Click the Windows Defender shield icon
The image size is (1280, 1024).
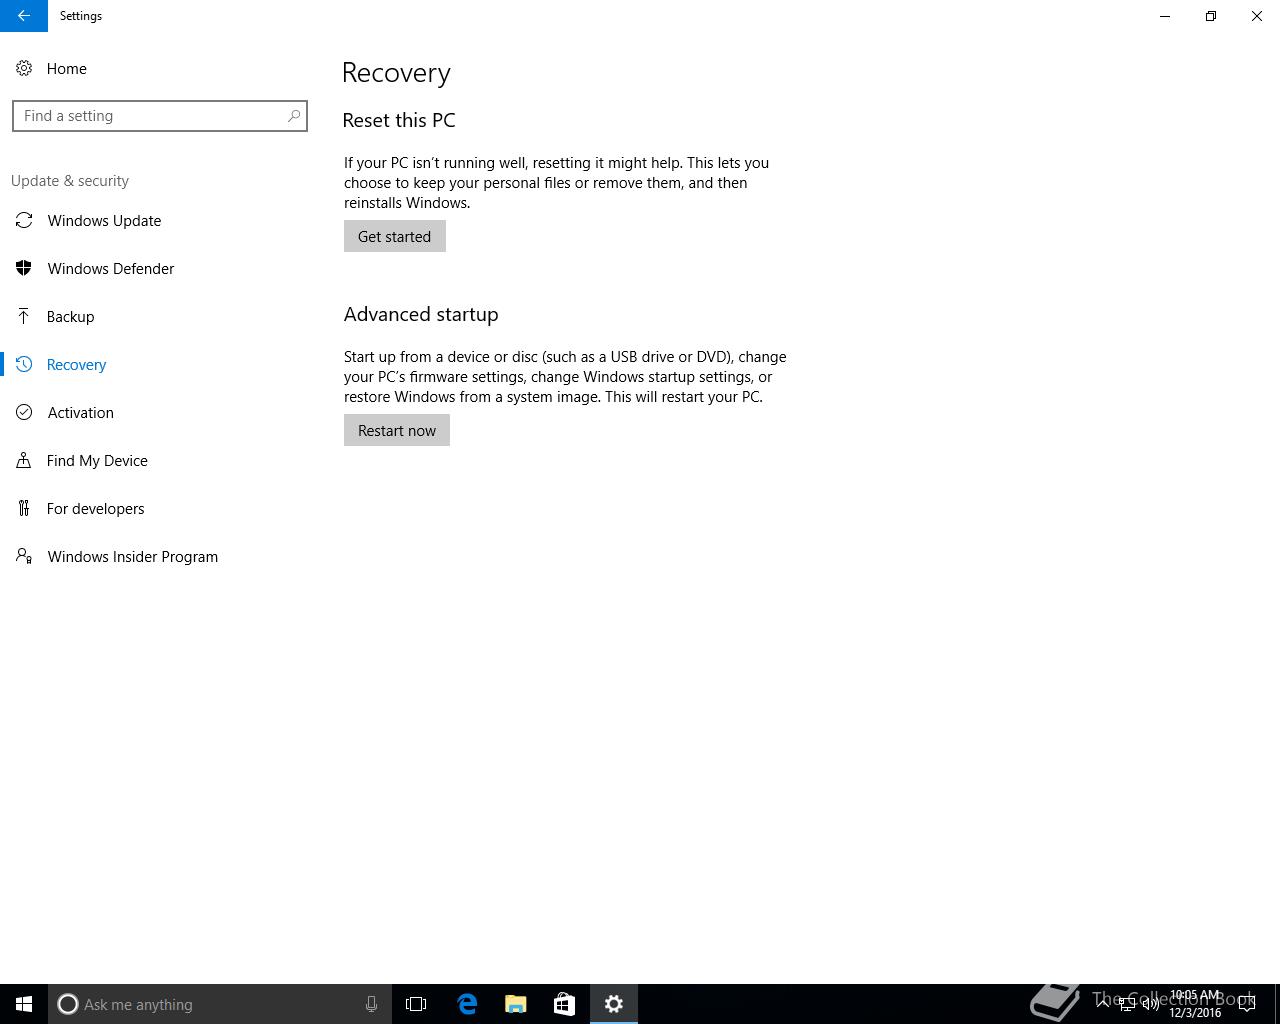[24, 268]
